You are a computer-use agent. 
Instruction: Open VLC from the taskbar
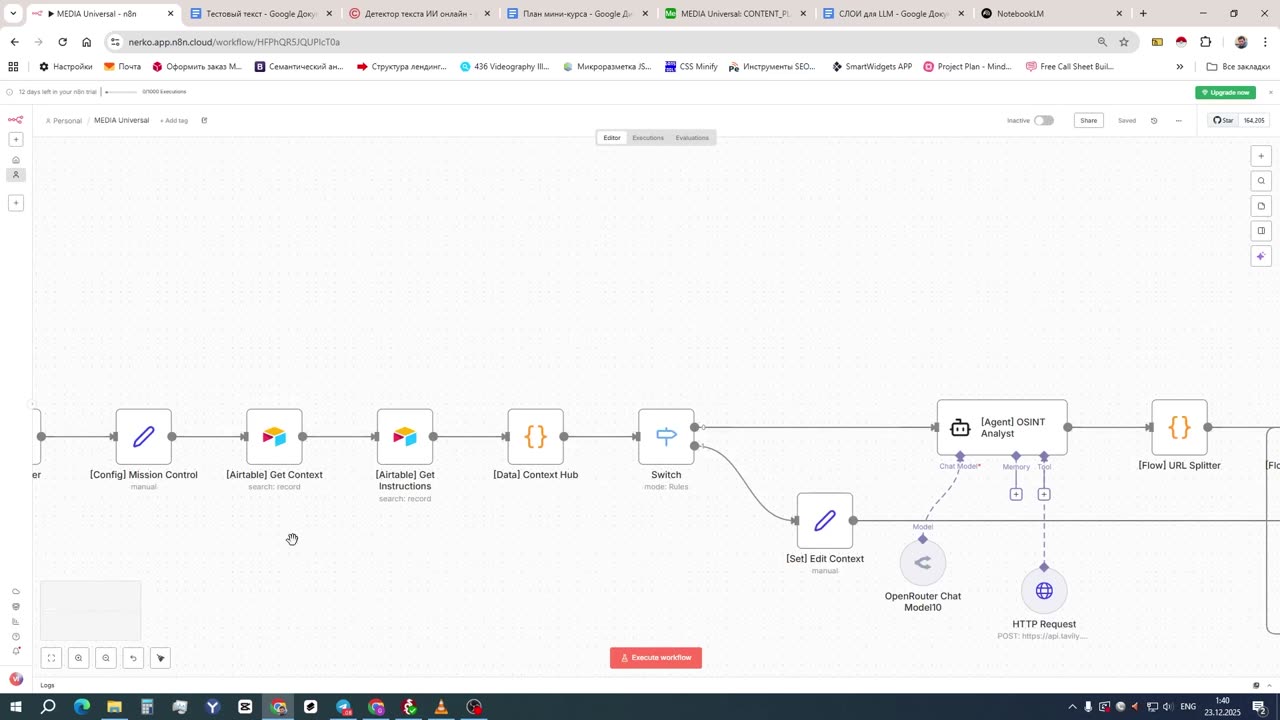(441, 707)
